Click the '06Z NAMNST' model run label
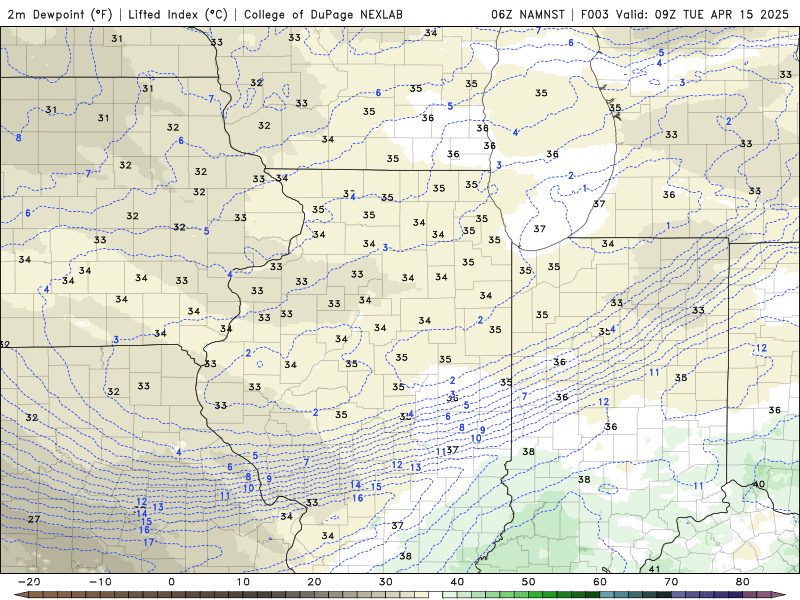Screen dimensions: 800x600 528,14
